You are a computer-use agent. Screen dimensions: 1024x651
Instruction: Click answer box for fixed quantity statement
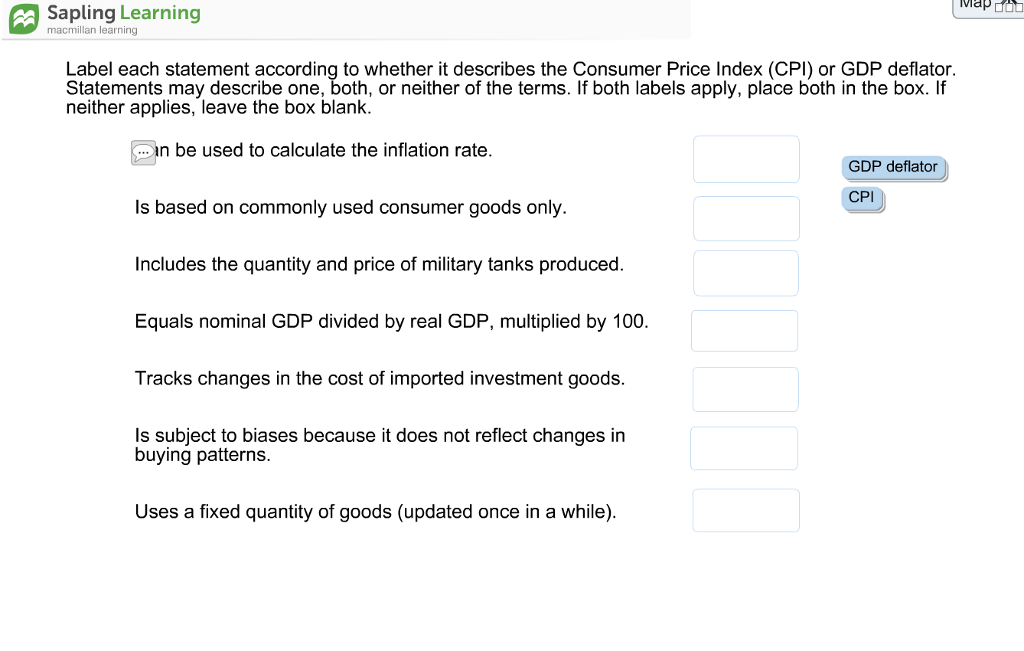(x=746, y=510)
